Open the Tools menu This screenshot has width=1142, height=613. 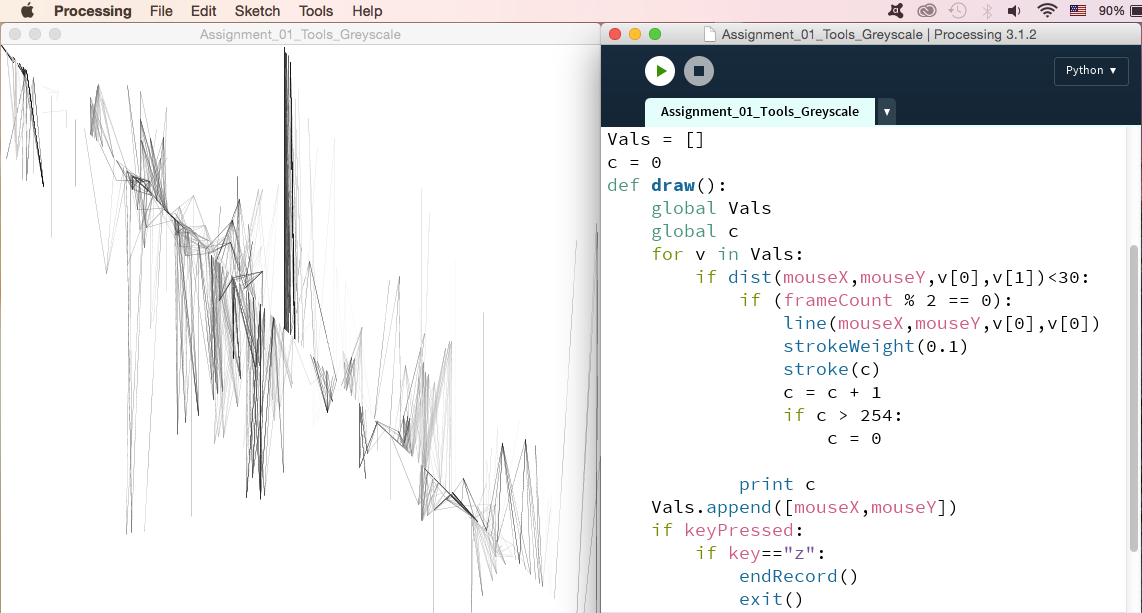click(x=315, y=11)
